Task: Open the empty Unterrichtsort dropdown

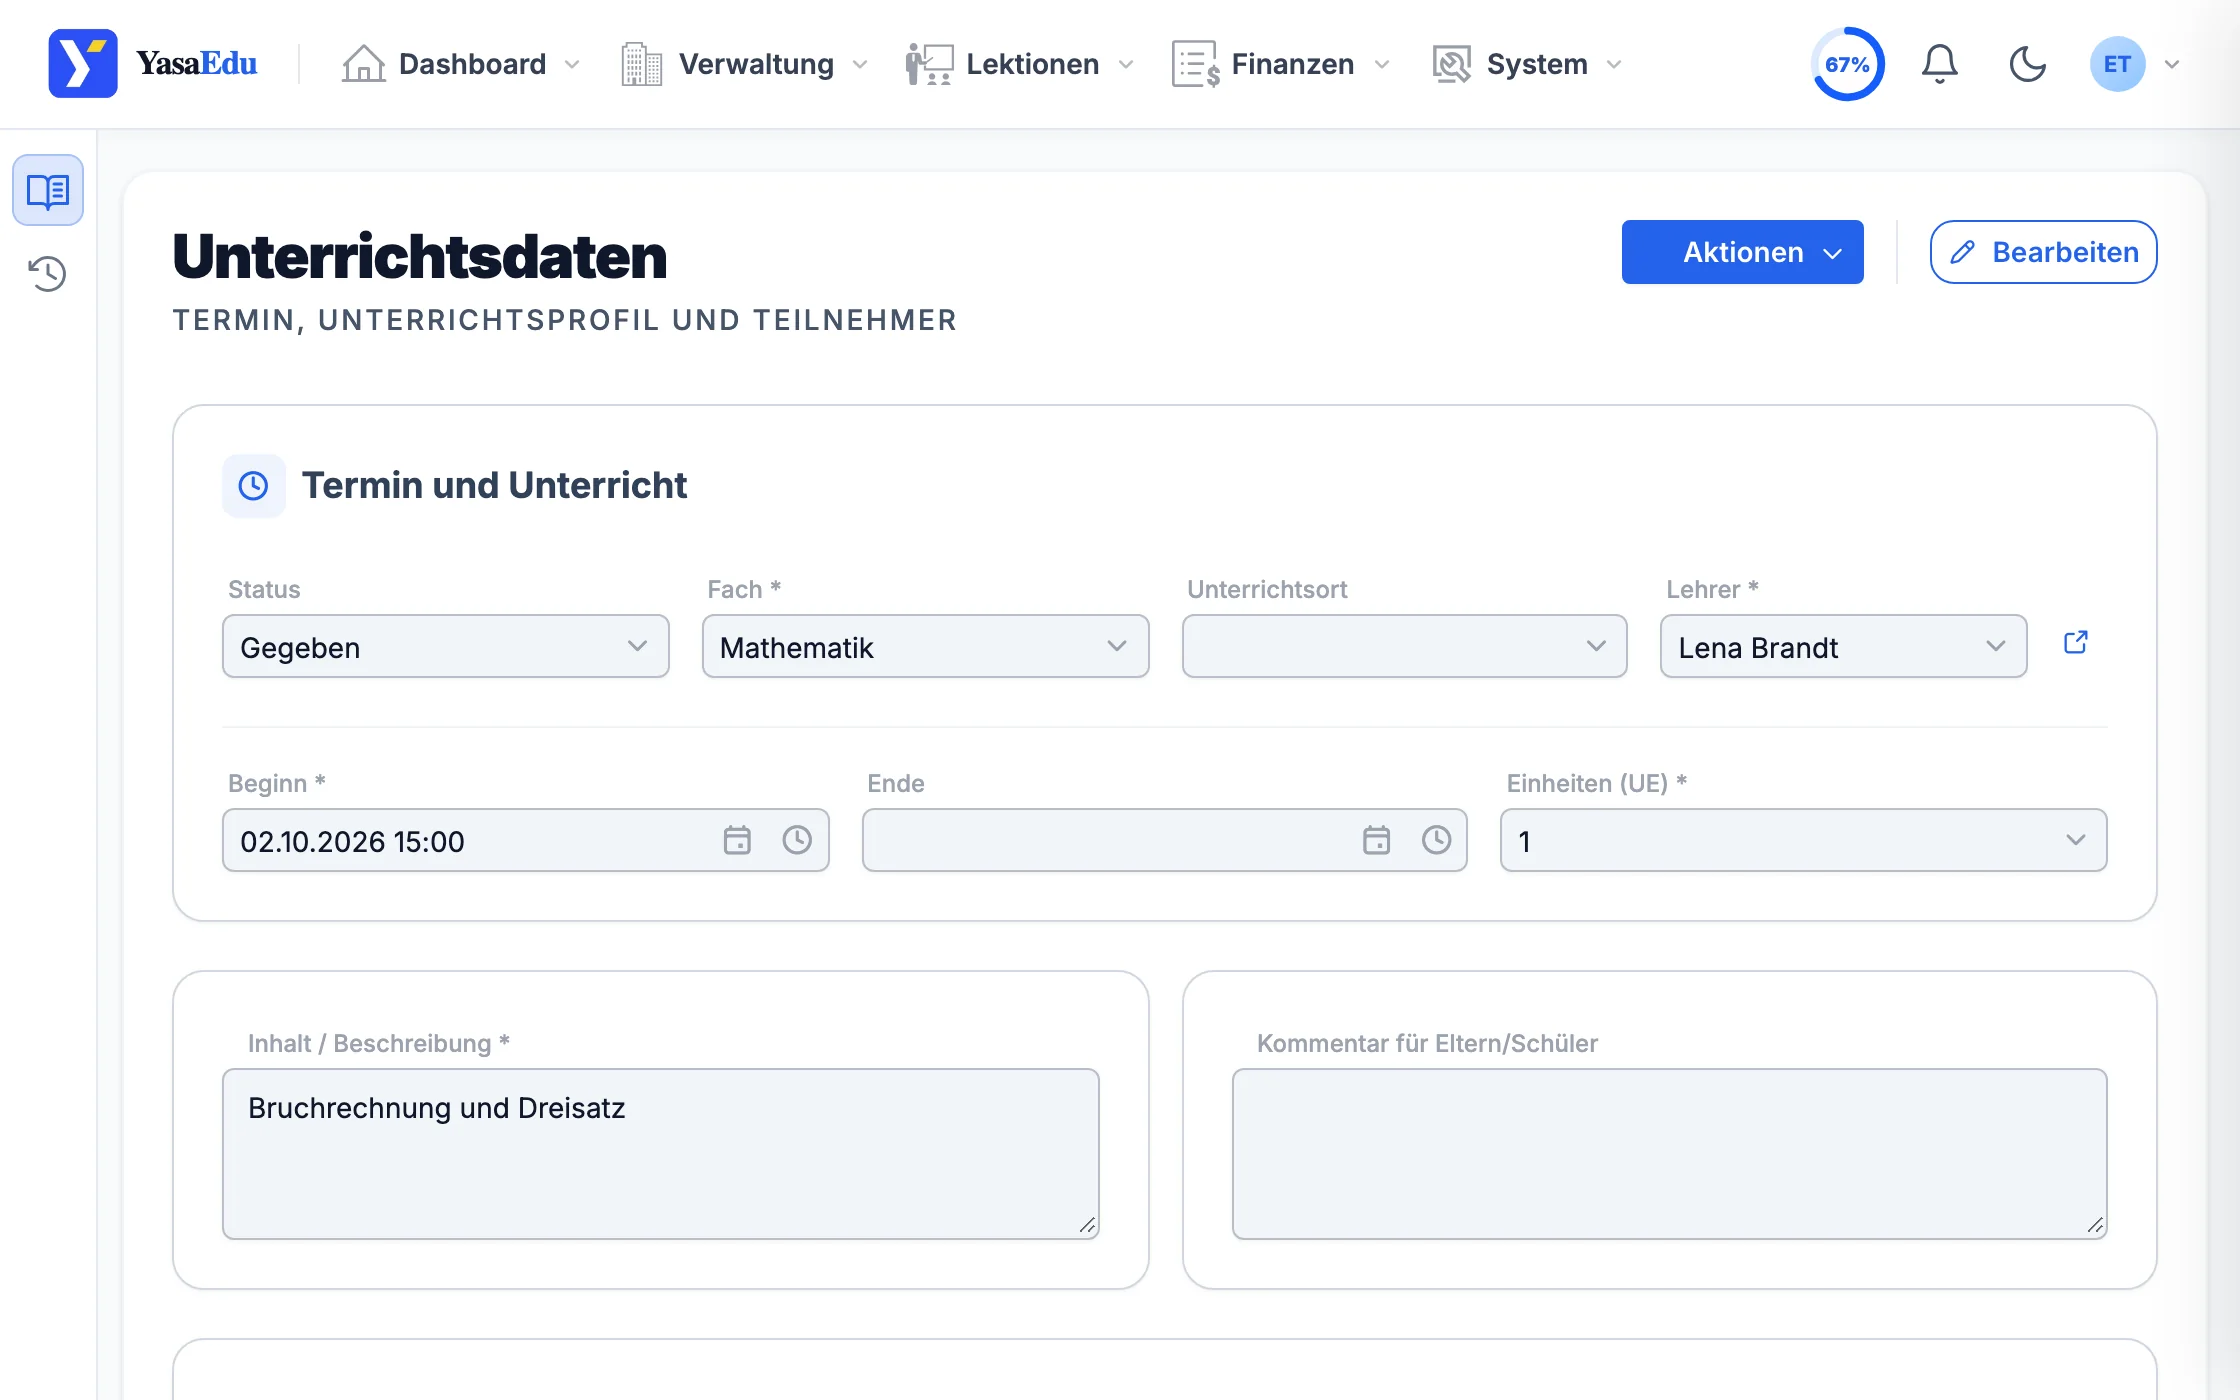Action: click(1404, 646)
